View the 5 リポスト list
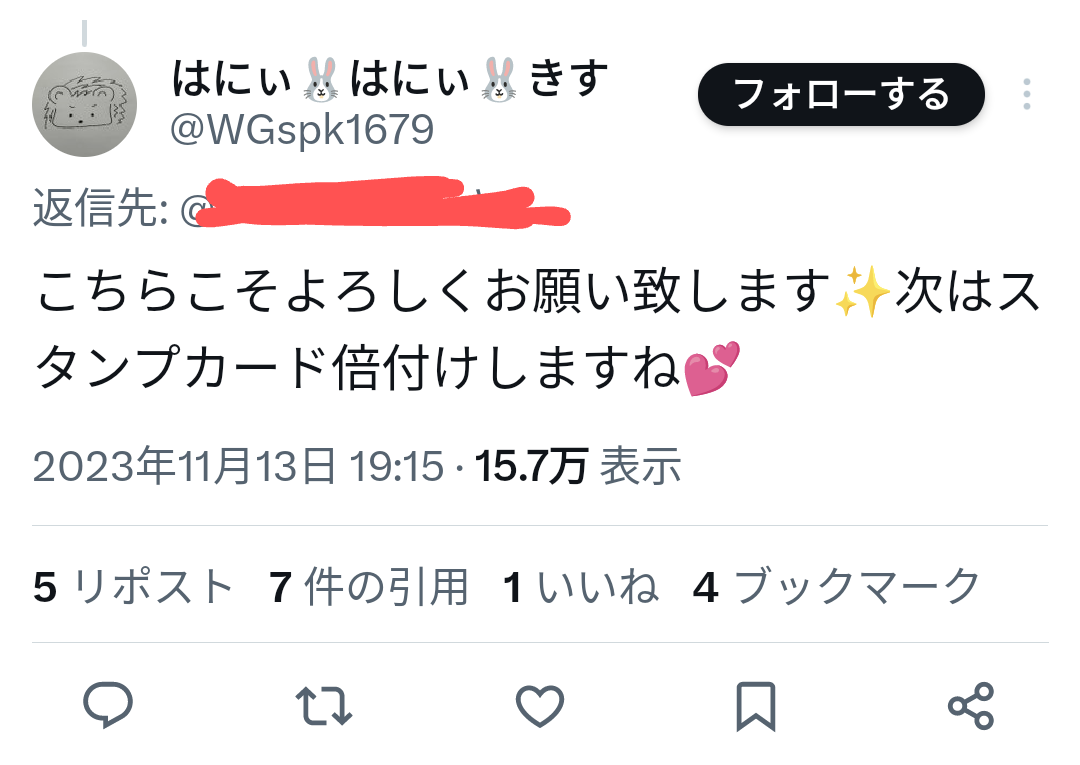The height and width of the screenshot is (765, 1080). [x=134, y=587]
